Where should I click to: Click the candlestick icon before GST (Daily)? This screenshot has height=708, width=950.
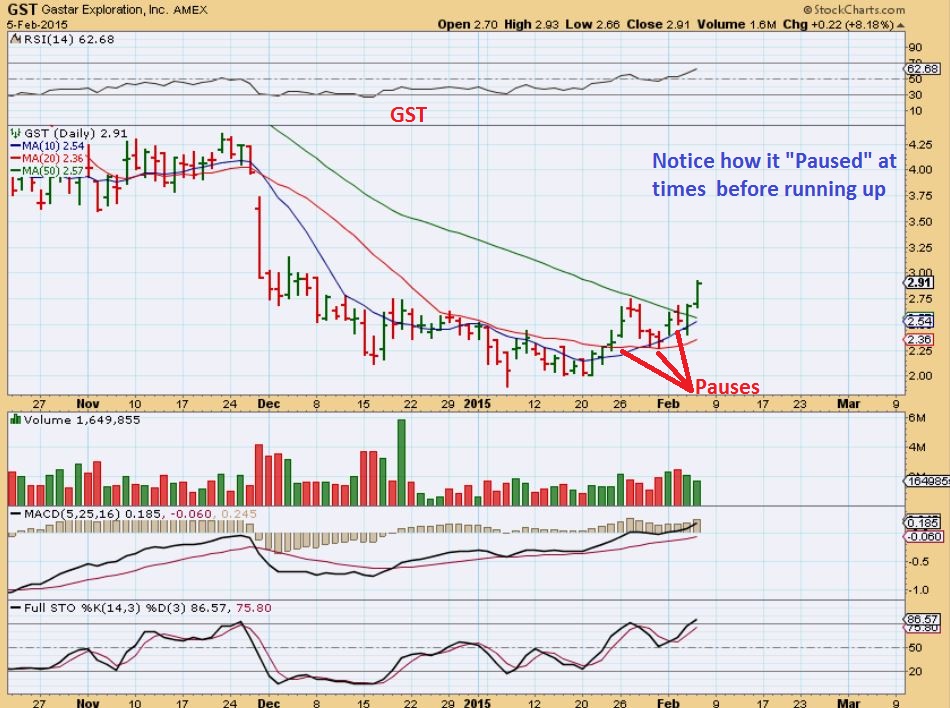point(16,133)
